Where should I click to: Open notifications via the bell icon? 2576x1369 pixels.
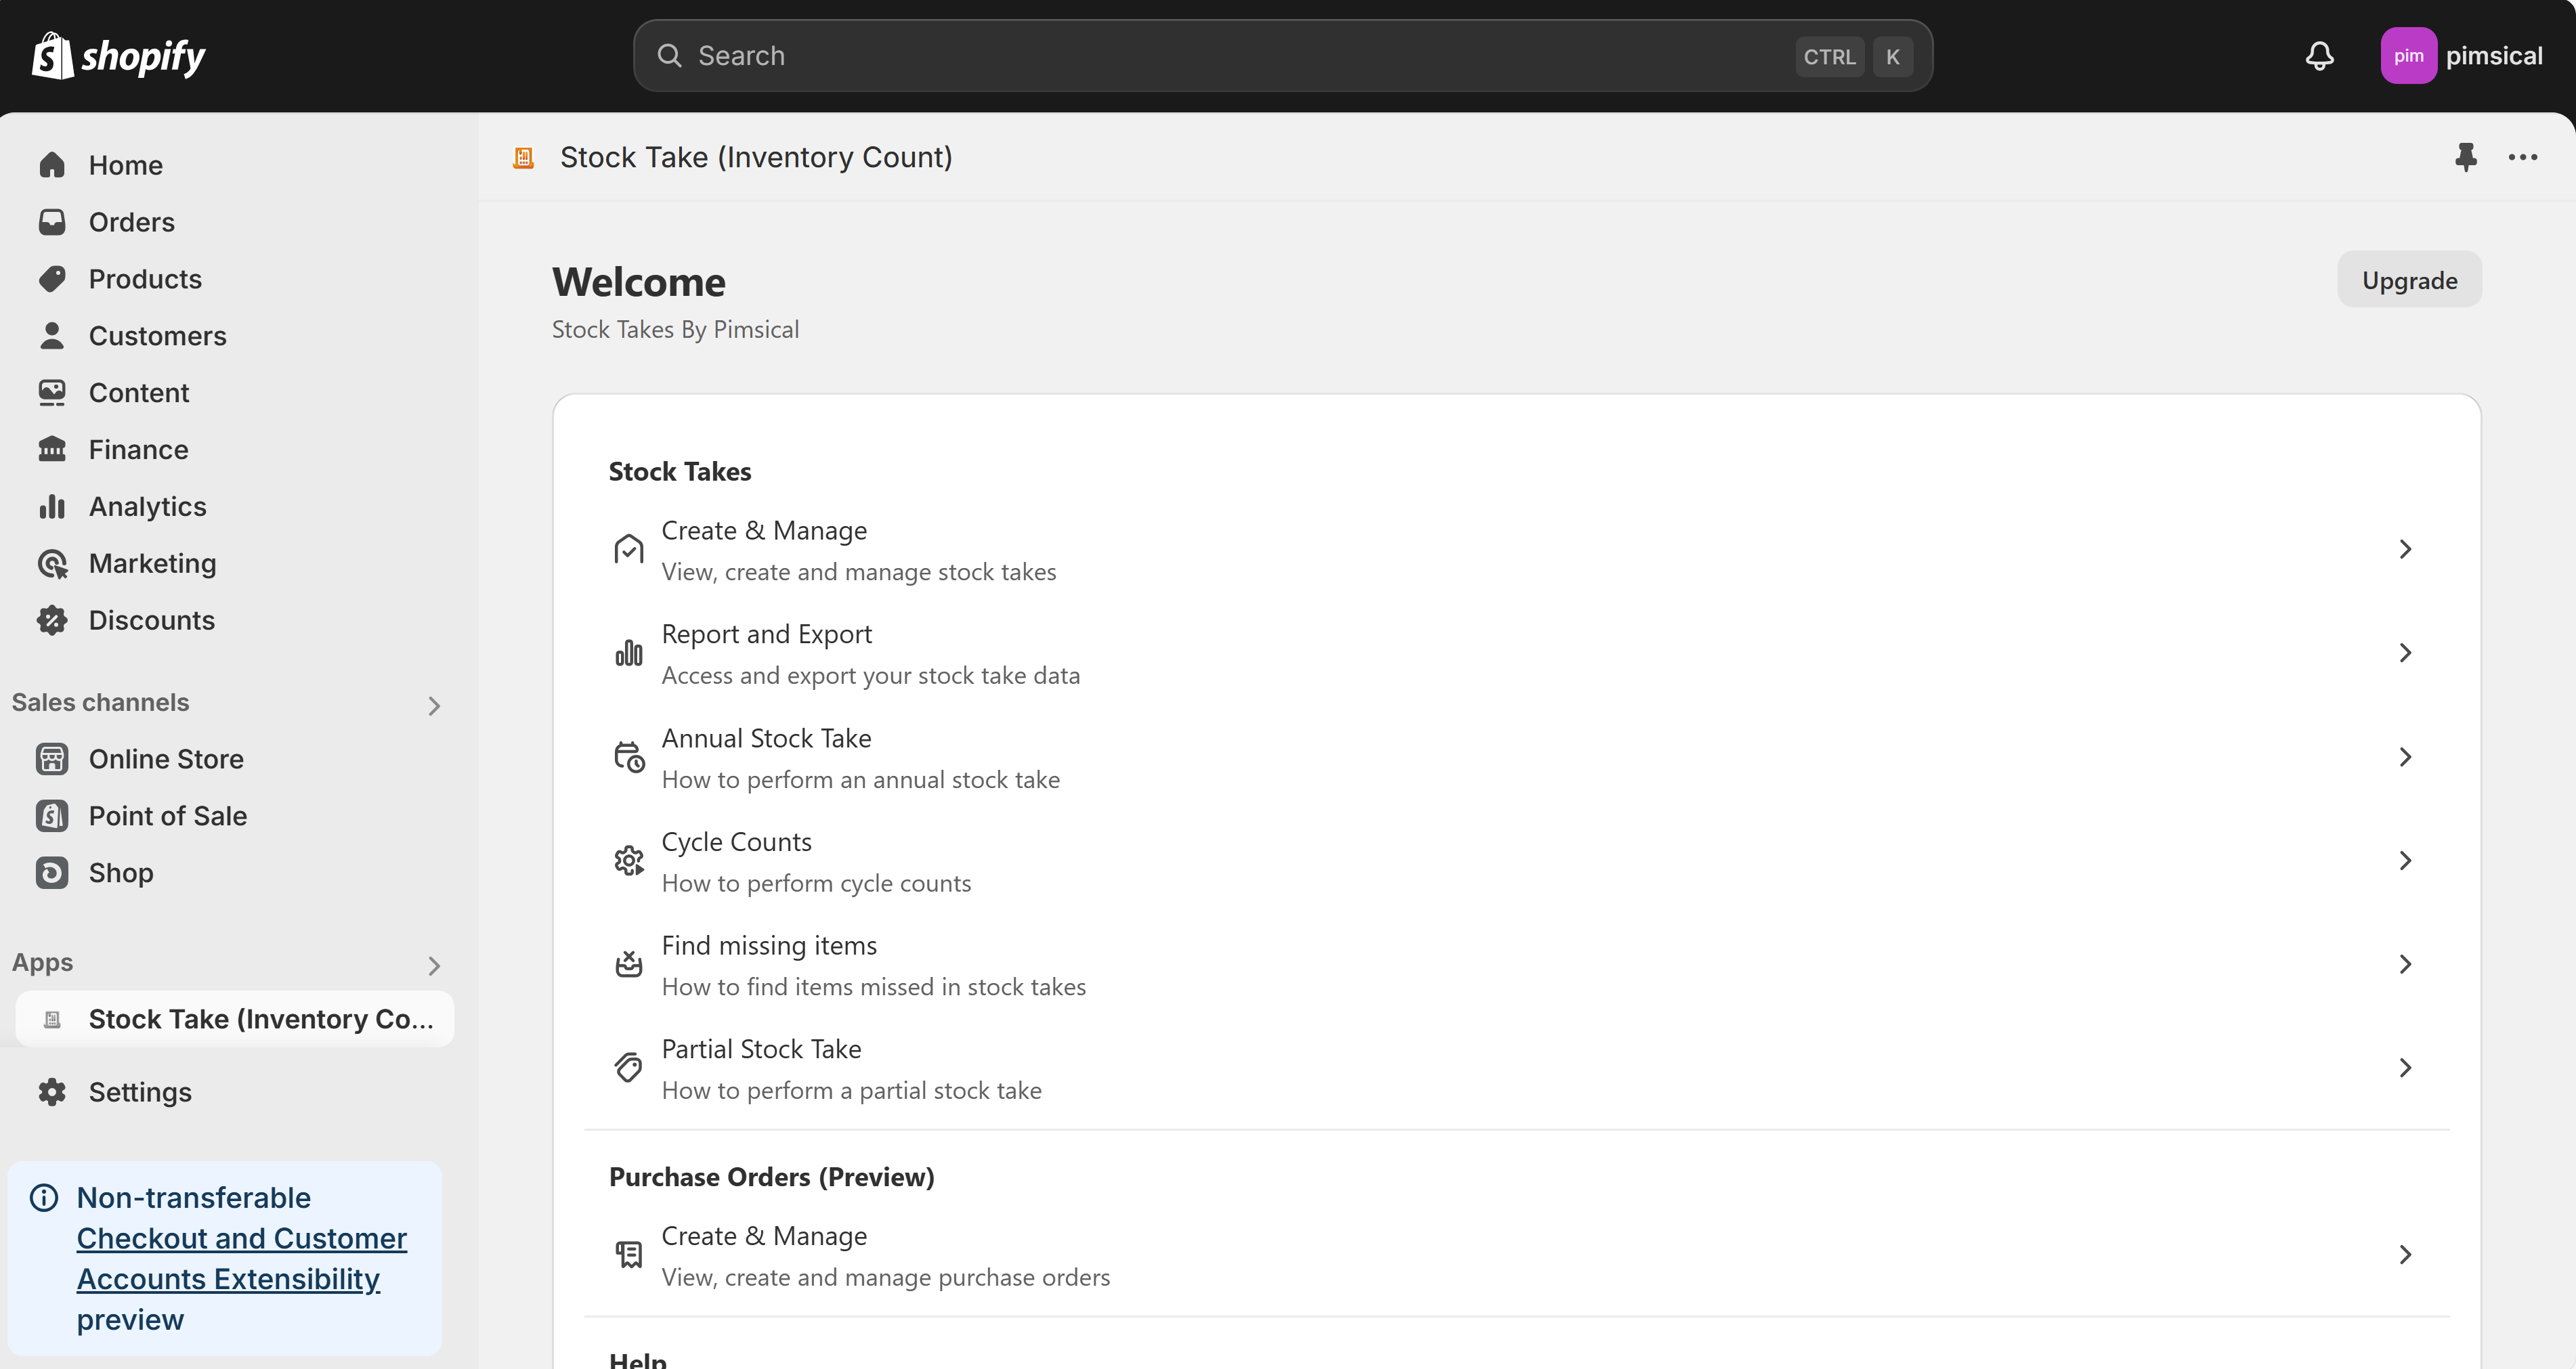(2319, 56)
